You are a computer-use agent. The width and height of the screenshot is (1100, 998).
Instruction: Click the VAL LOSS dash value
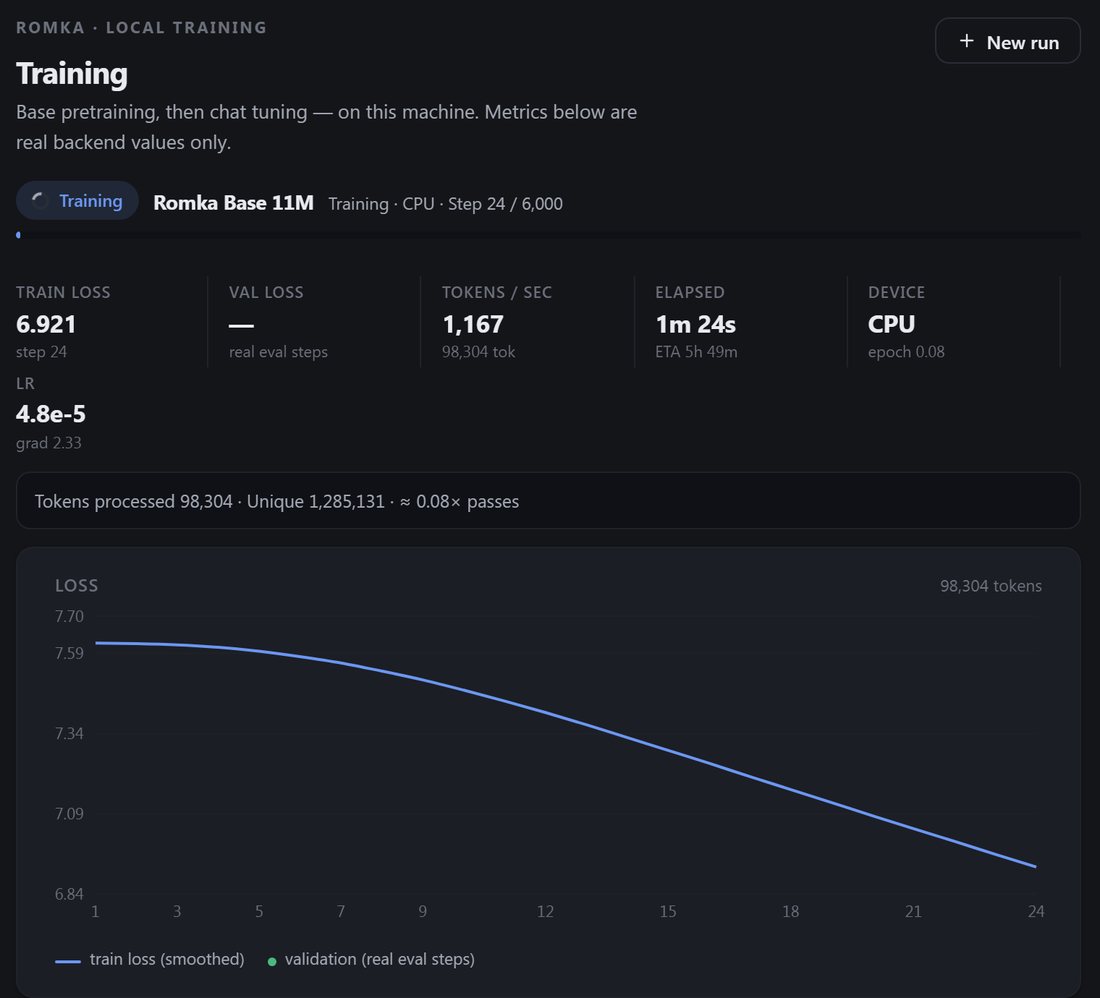point(241,325)
